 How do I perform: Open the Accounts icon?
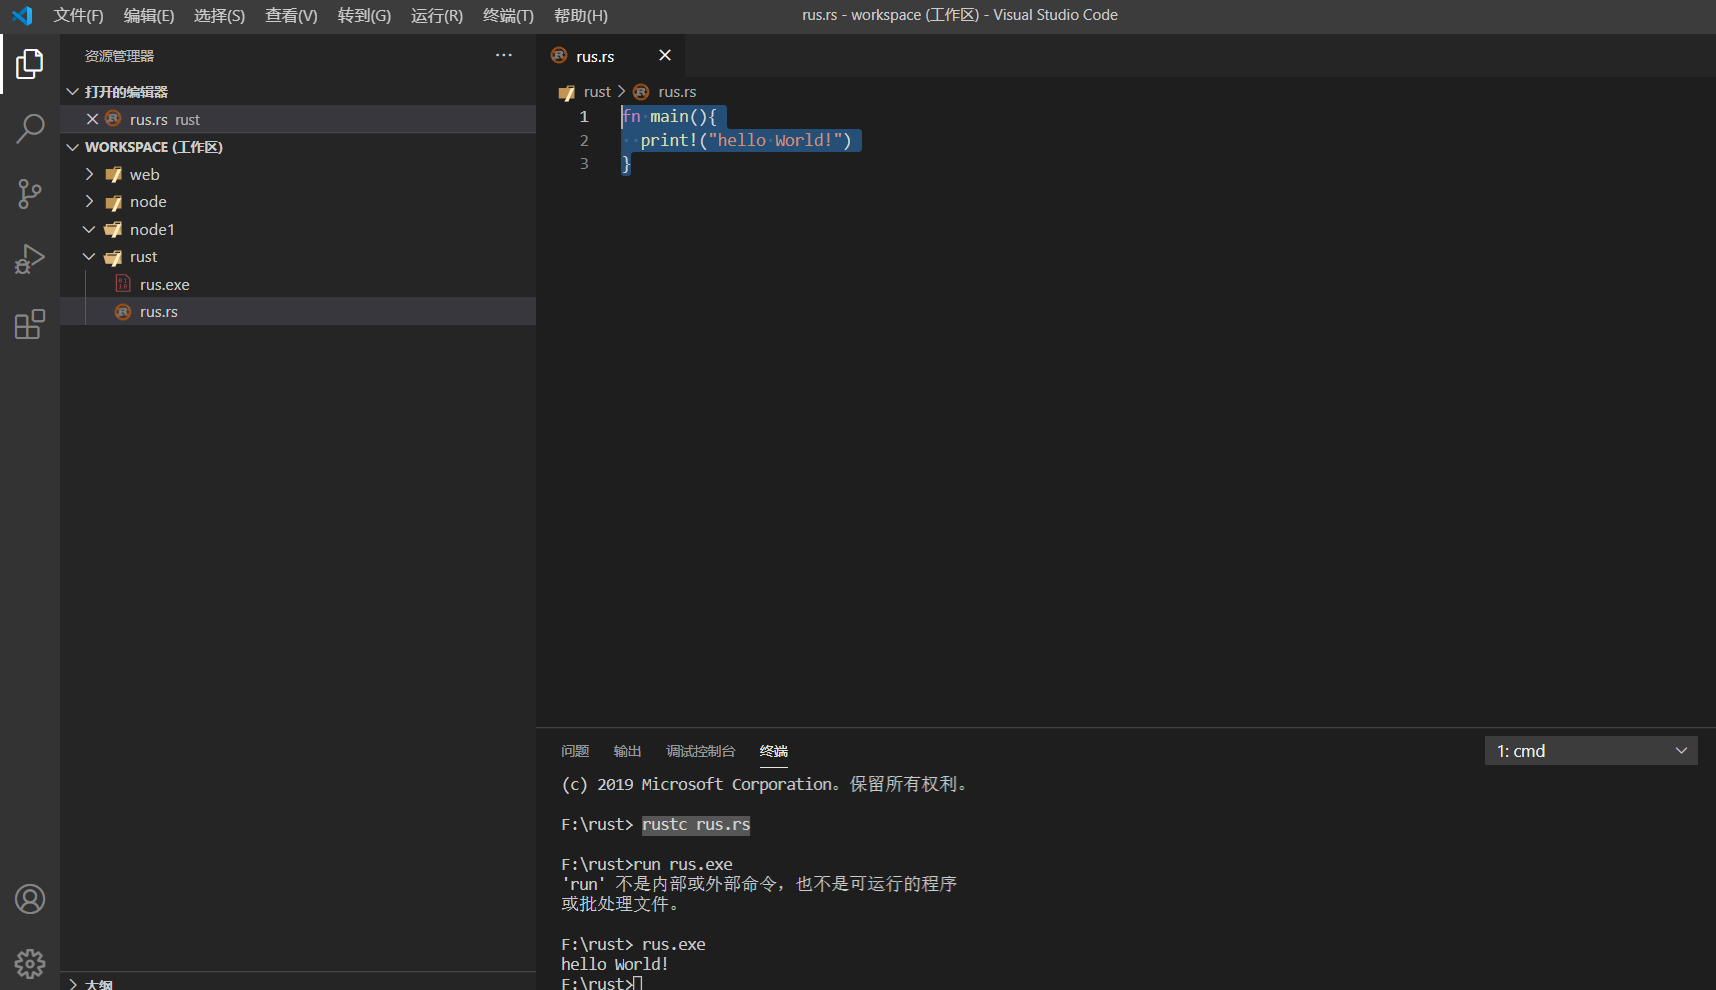pos(30,899)
